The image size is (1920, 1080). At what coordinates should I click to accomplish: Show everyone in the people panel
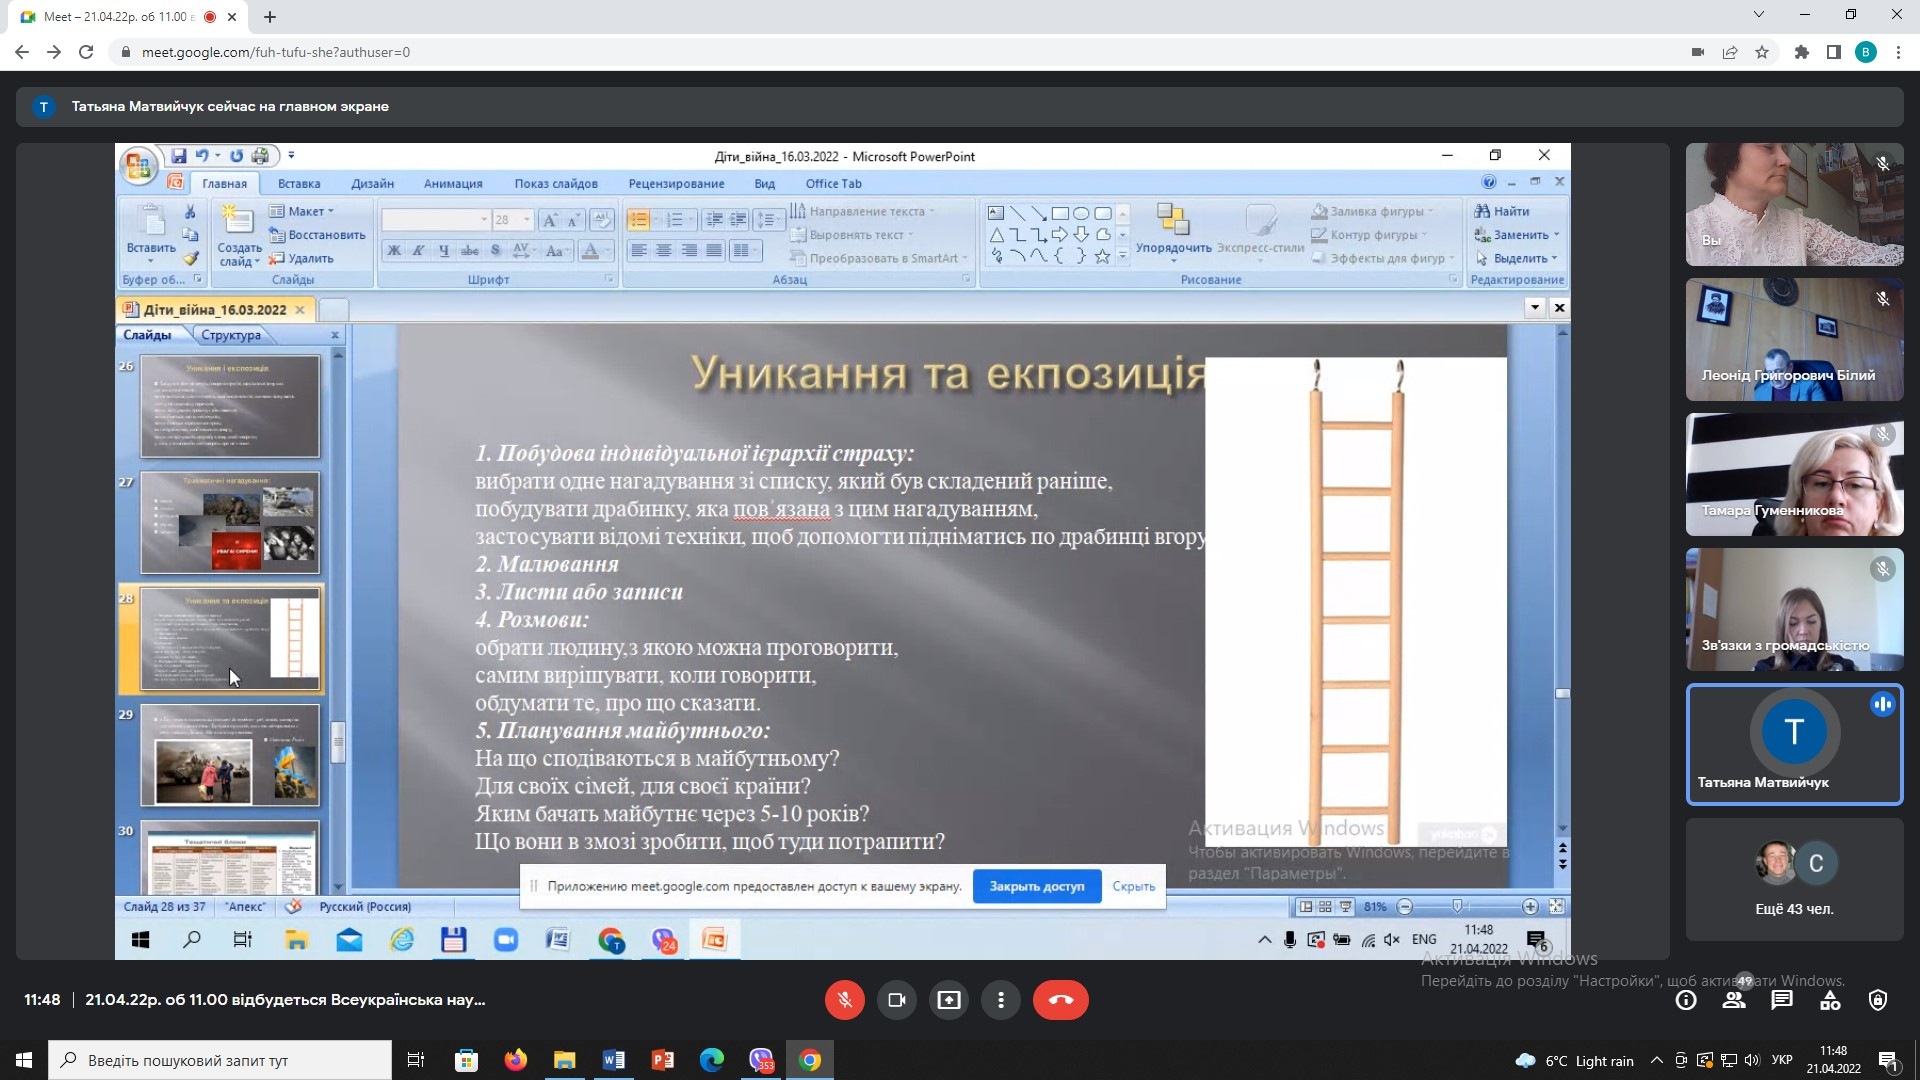[x=1734, y=1000]
